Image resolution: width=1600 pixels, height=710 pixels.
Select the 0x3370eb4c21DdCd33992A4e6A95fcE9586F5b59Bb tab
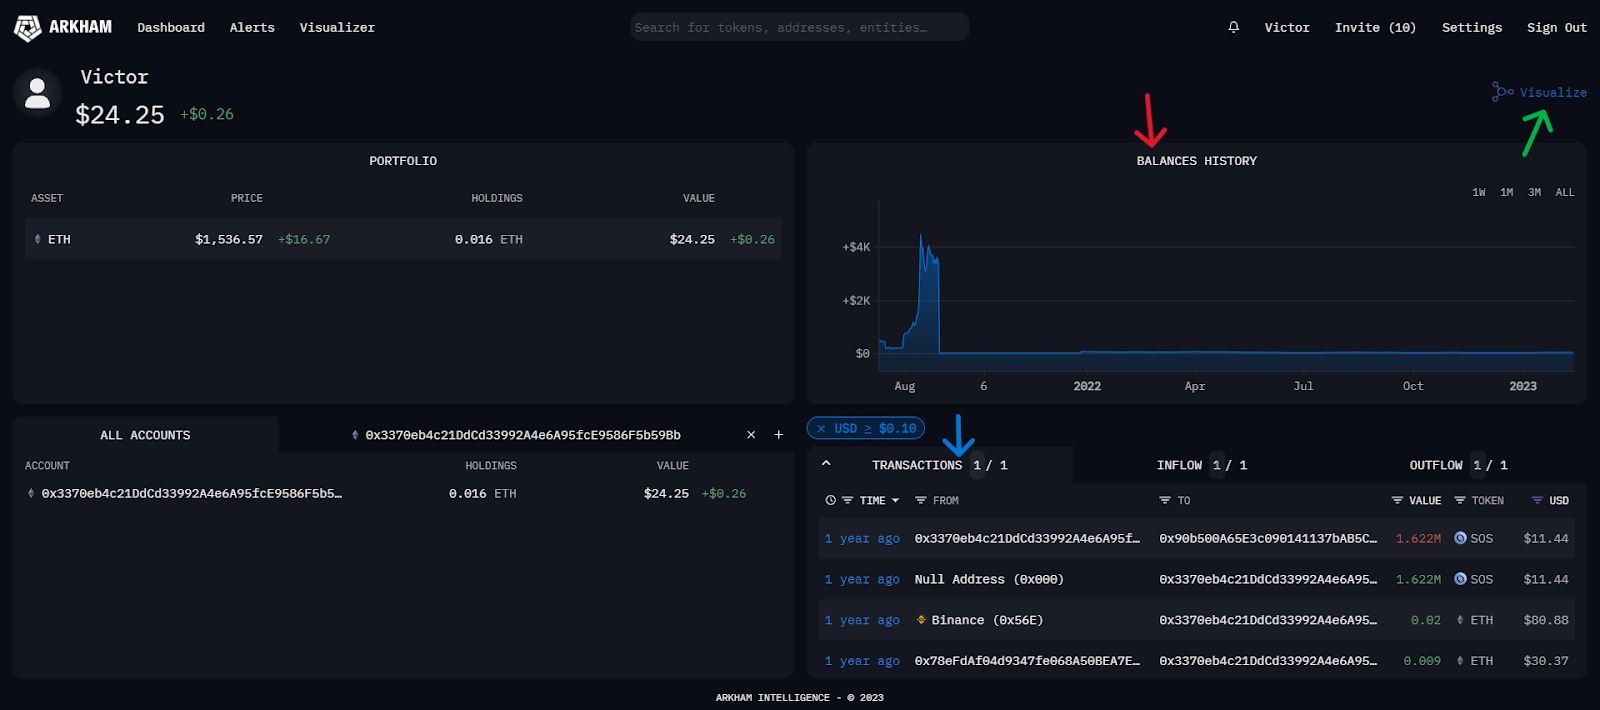tap(523, 435)
